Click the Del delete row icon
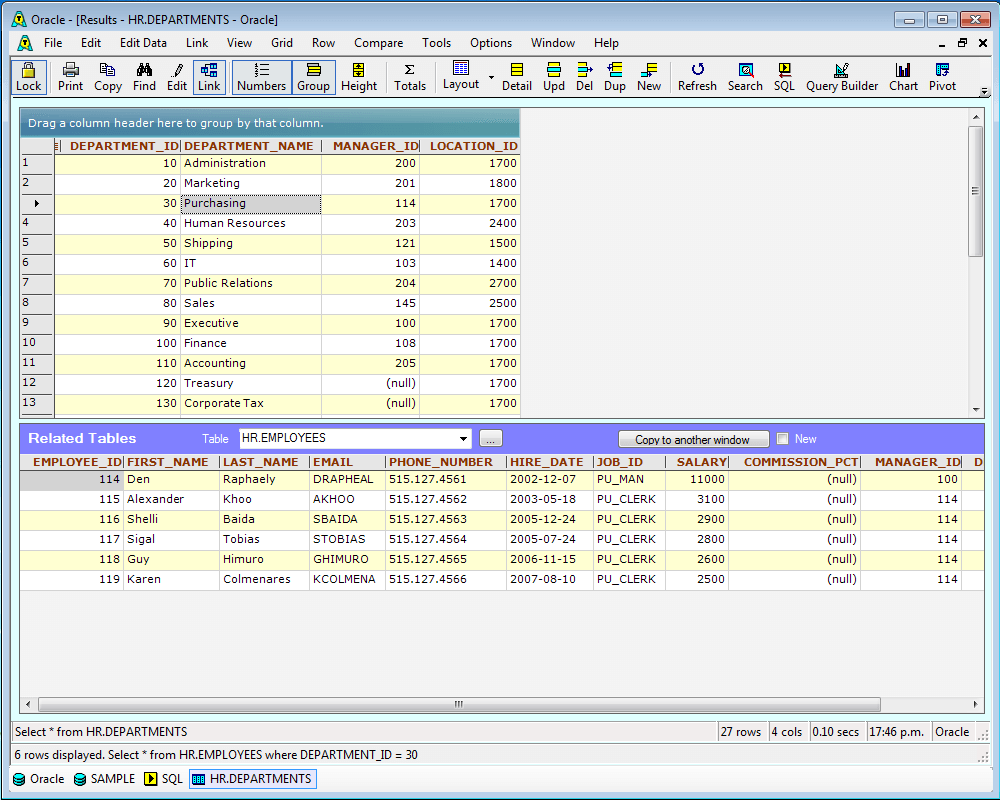Screen dimensions: 1000x800 [584, 77]
